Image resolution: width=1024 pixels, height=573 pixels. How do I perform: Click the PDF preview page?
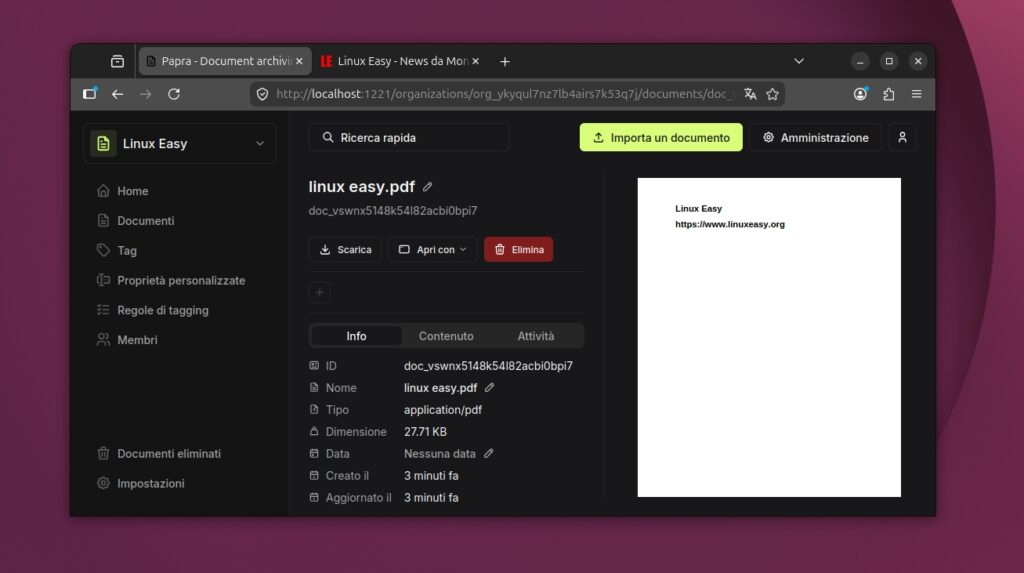pyautogui.click(x=769, y=337)
